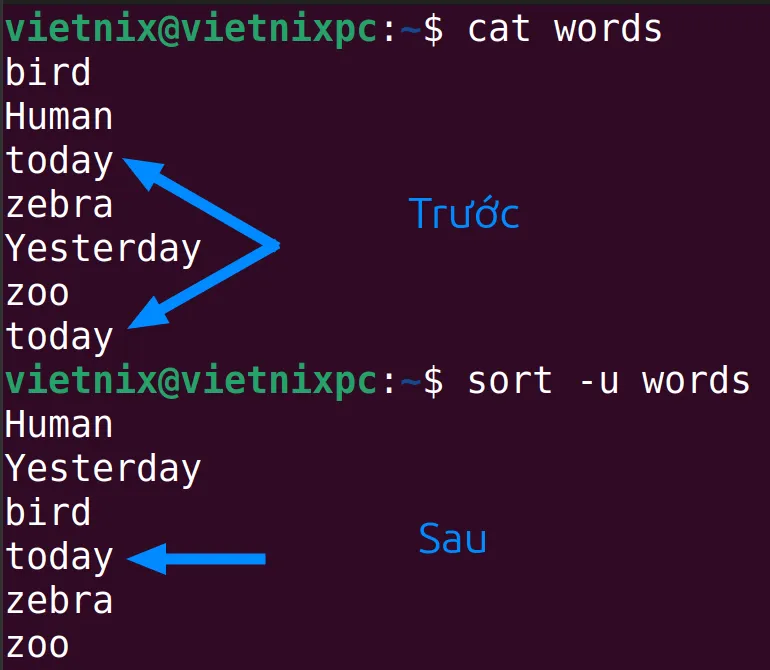Click the blue 'Sau' annotation label

452,538
